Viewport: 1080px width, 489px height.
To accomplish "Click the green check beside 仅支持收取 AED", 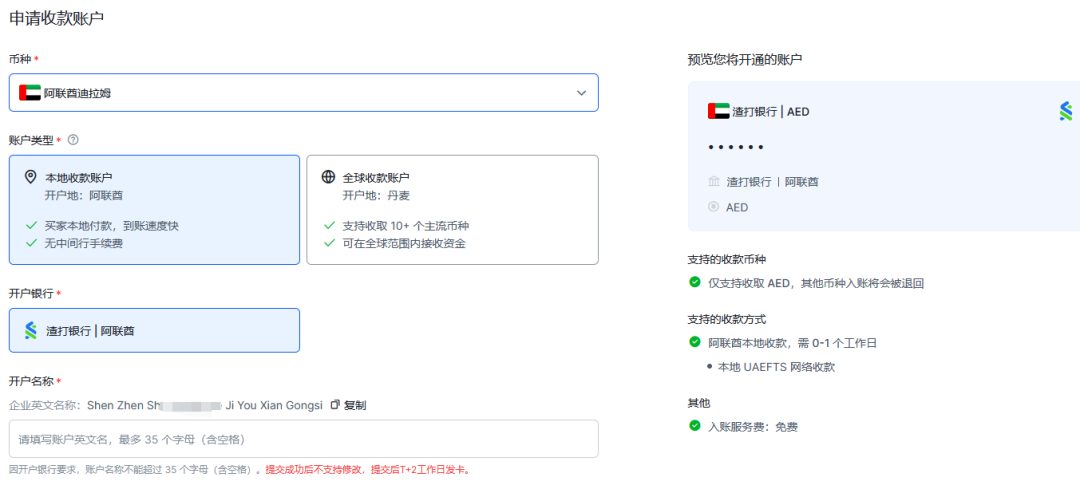I will 695,283.
